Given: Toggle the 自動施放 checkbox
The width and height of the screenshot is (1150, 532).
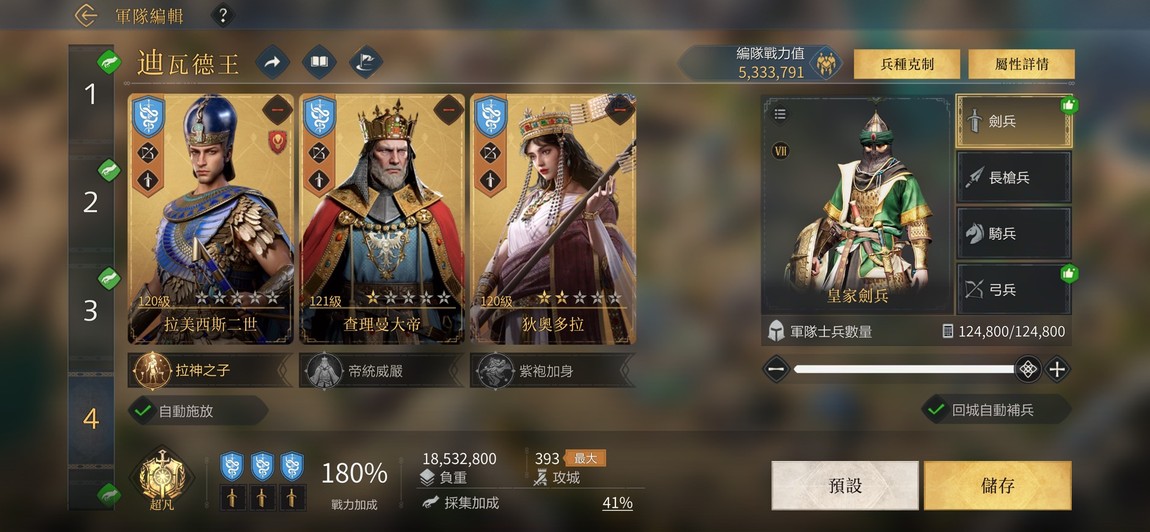Looking at the screenshot, I should click(x=144, y=410).
